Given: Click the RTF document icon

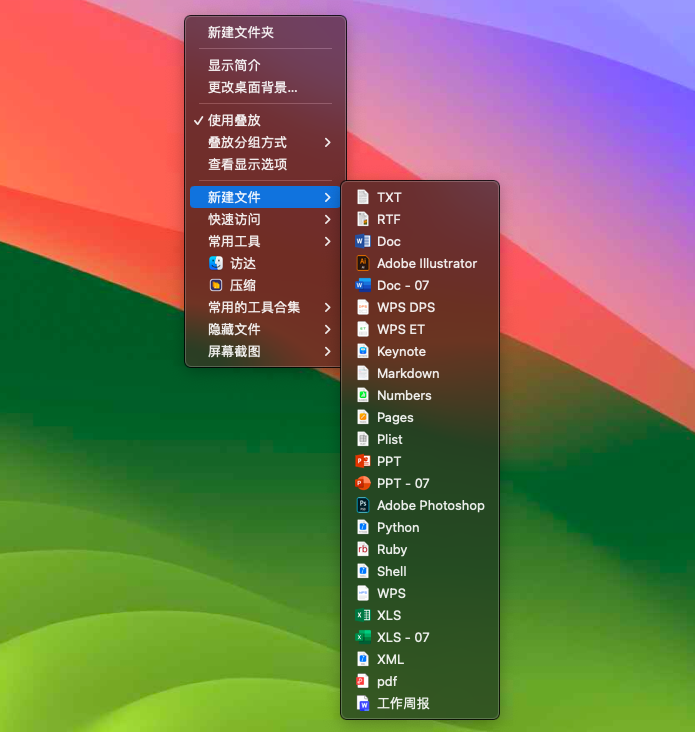Looking at the screenshot, I should coord(363,219).
